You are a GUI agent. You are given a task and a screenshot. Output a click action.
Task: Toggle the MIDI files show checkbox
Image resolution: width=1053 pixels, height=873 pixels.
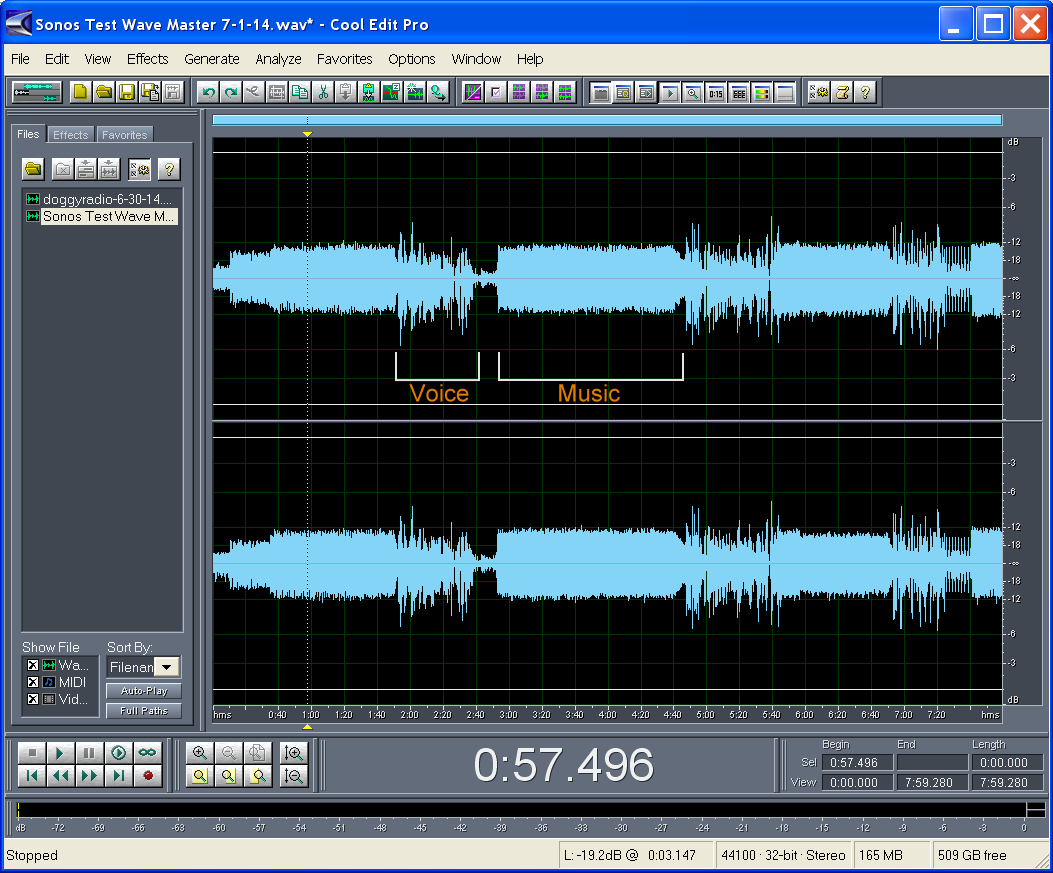coord(33,682)
